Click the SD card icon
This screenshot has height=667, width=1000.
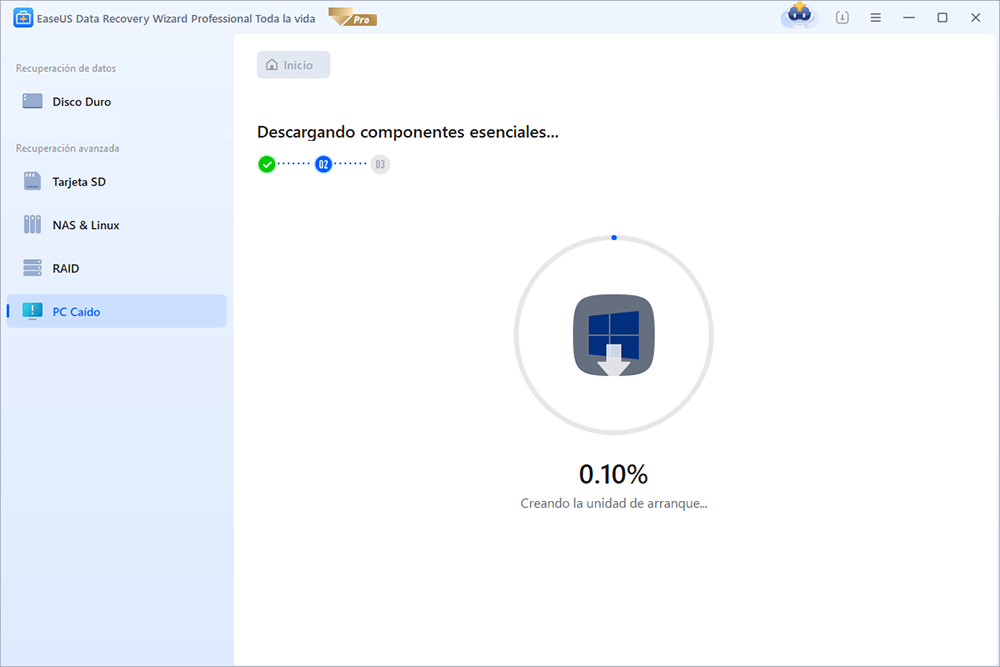(33, 182)
